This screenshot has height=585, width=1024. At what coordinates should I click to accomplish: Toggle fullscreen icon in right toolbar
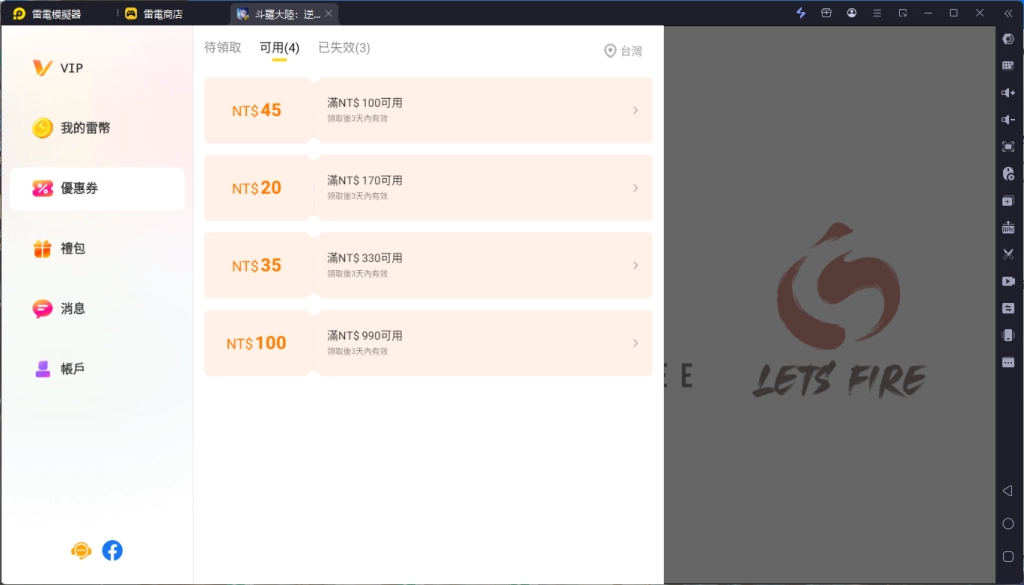pyautogui.click(x=1008, y=147)
